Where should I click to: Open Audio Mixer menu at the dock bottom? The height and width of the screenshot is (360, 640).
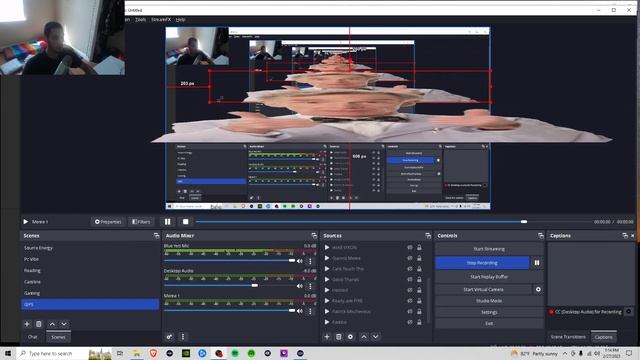tap(183, 337)
